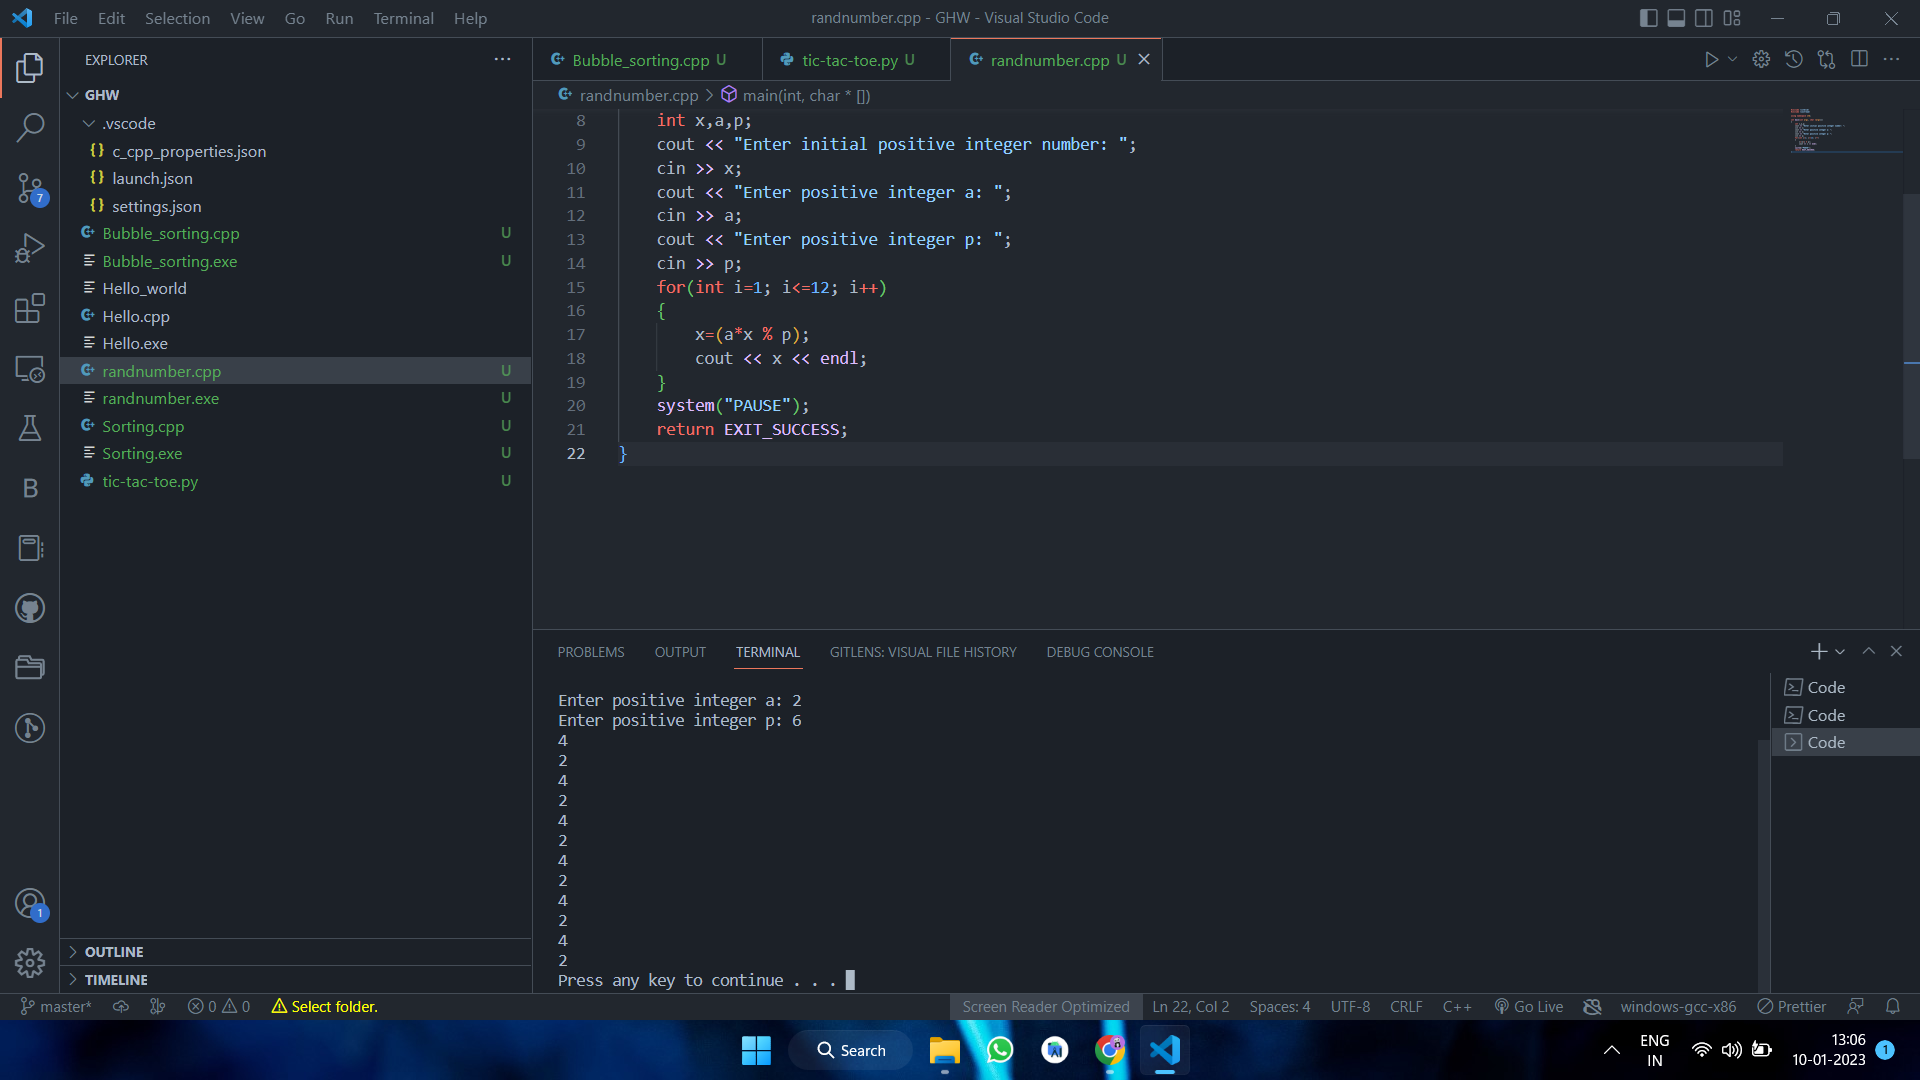Open Sorting.cpp from the explorer
This screenshot has height=1080, width=1920.
(x=143, y=426)
